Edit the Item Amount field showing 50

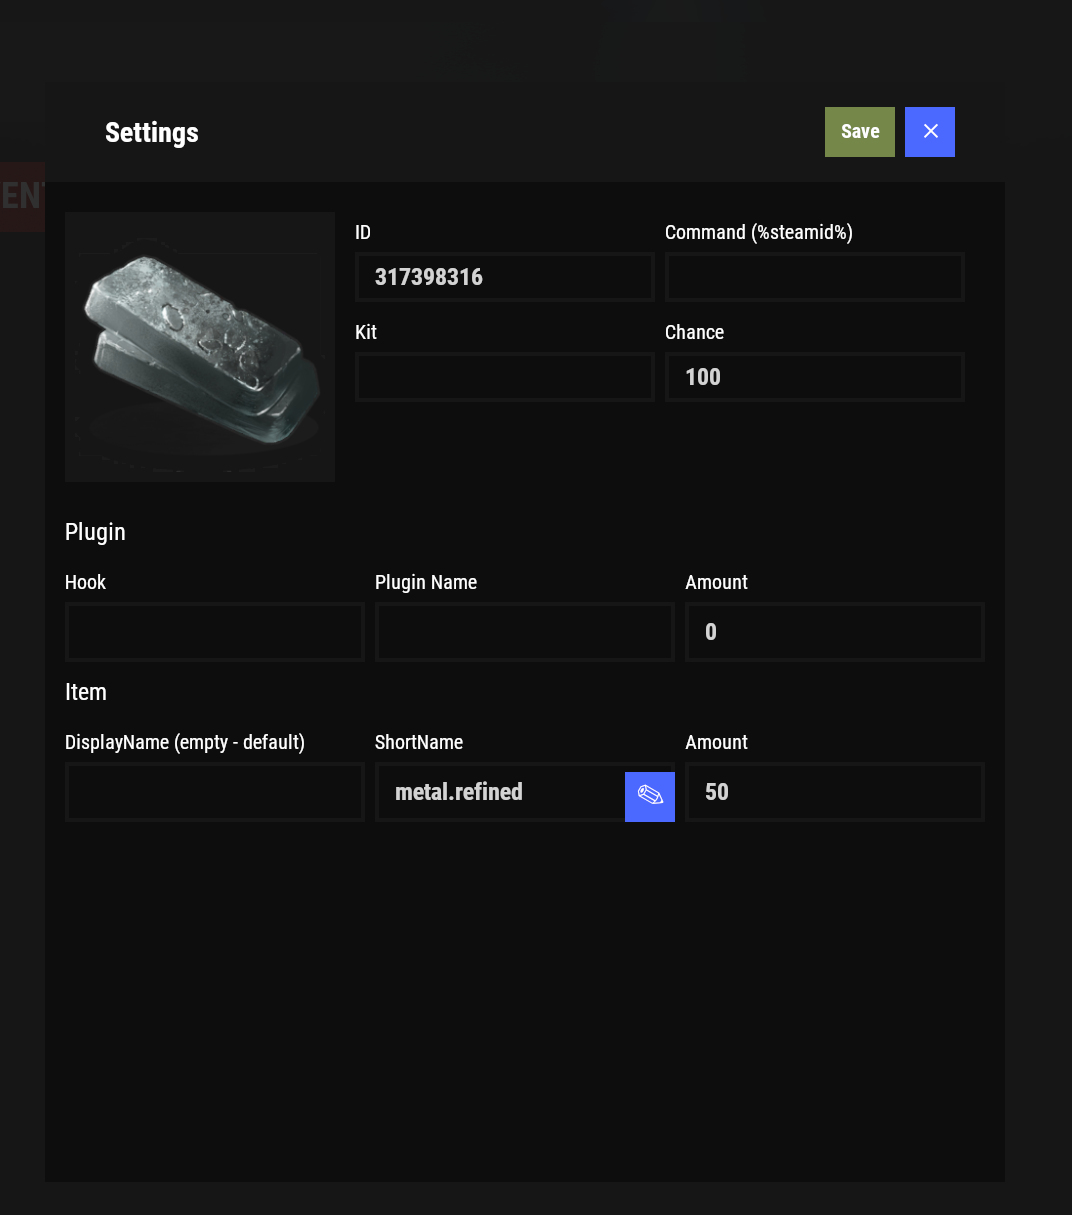pyautogui.click(x=834, y=792)
